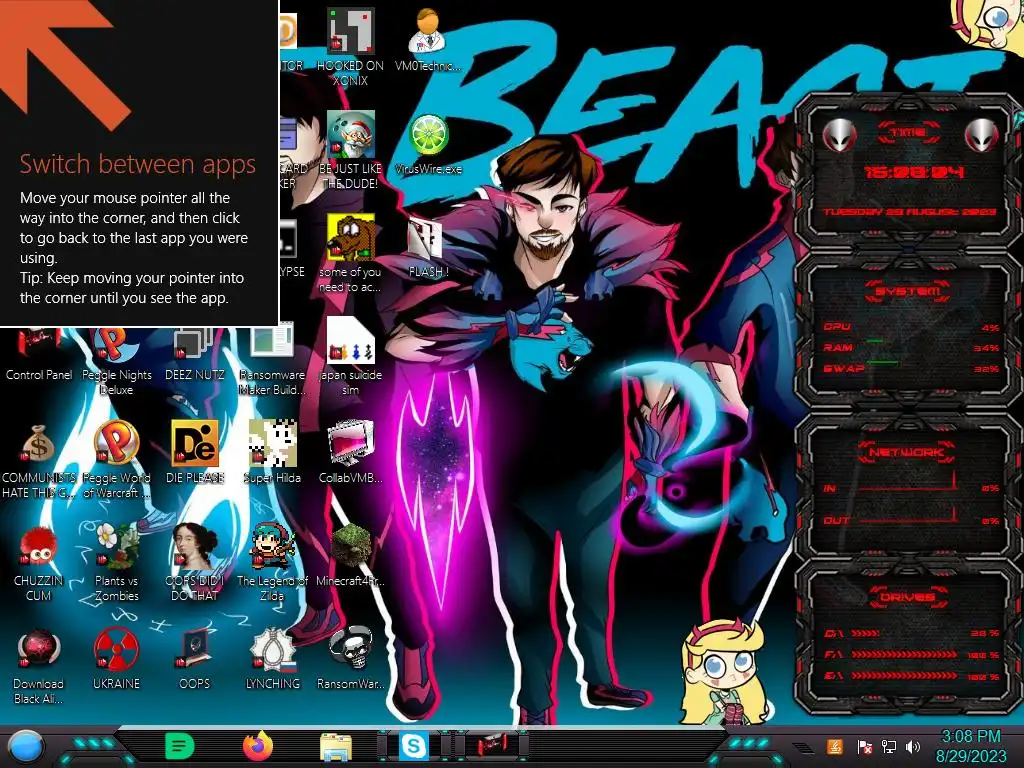Click the 'some of you need to ac...' dog icon
This screenshot has height=768, width=1024.
click(350, 238)
